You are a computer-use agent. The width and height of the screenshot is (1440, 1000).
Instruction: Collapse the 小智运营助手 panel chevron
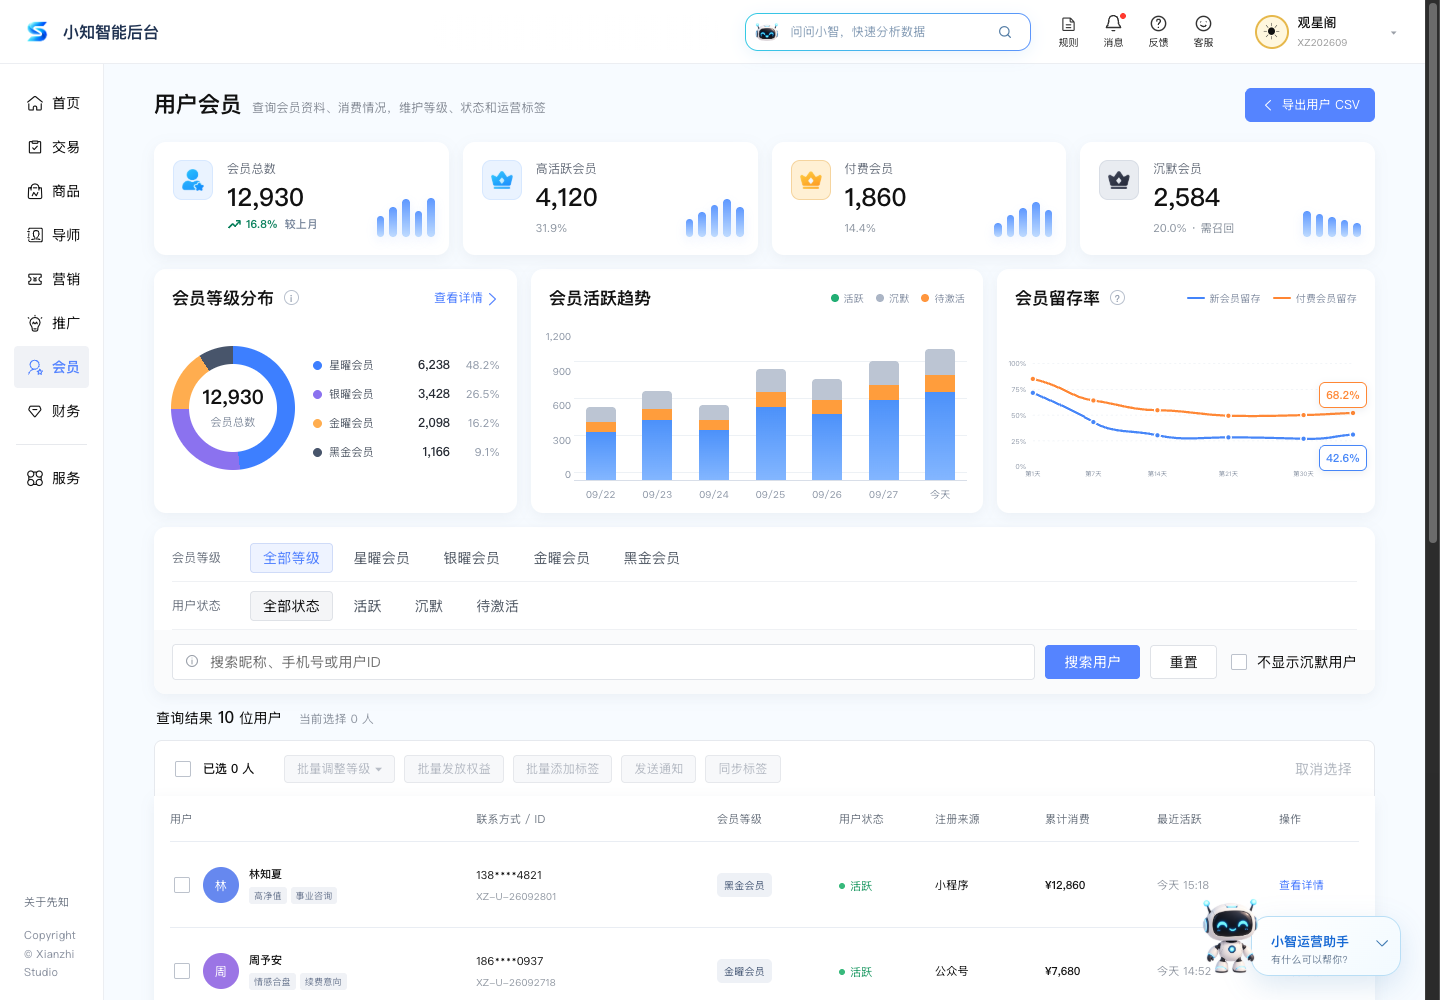coord(1382,943)
